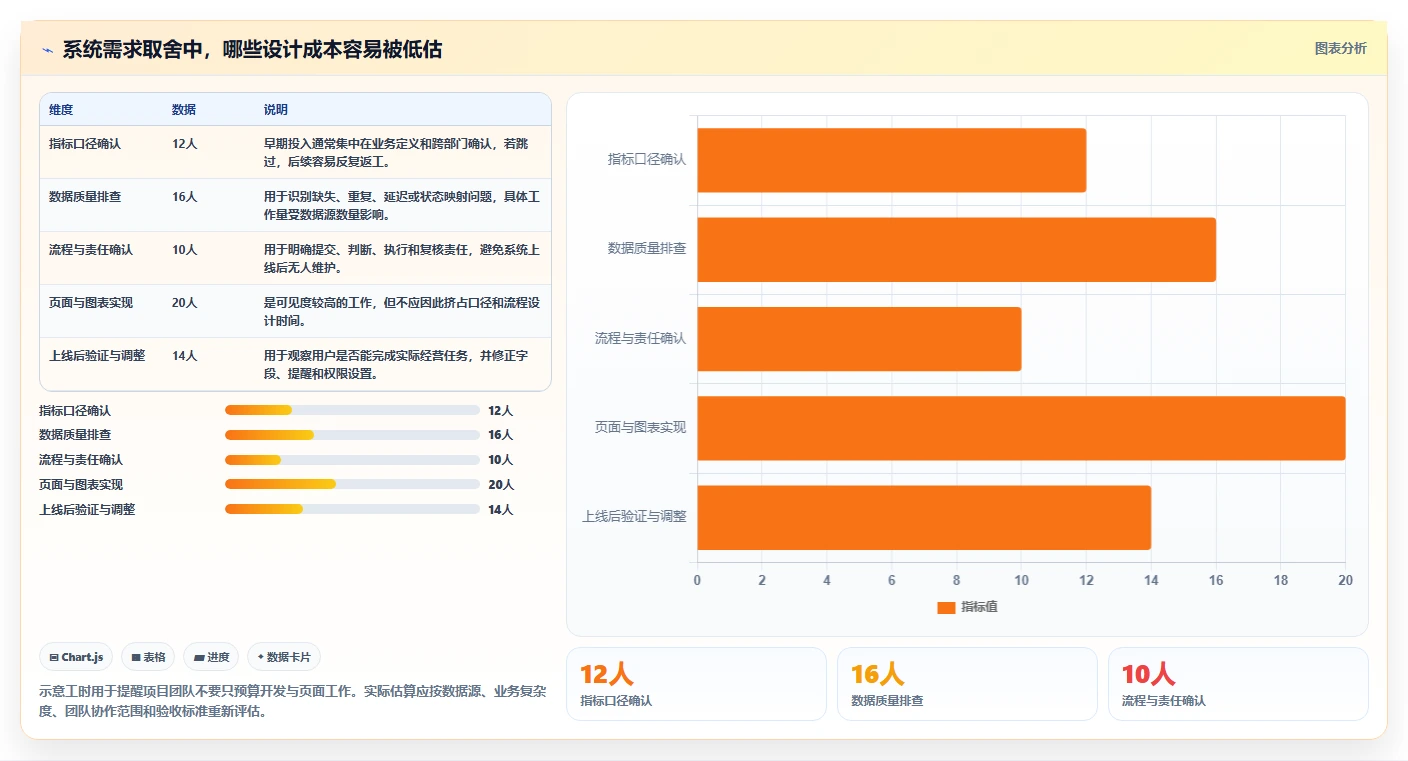Toggle the 指标值 legend swatch
This screenshot has width=1408, height=761.
(x=946, y=608)
